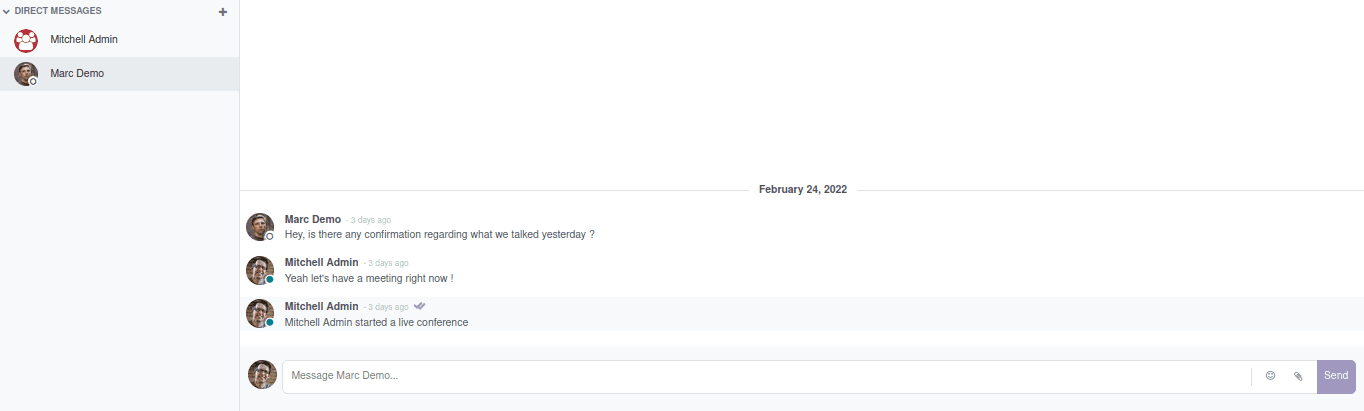Click the DIRECT MESSAGES header label

click(x=58, y=11)
